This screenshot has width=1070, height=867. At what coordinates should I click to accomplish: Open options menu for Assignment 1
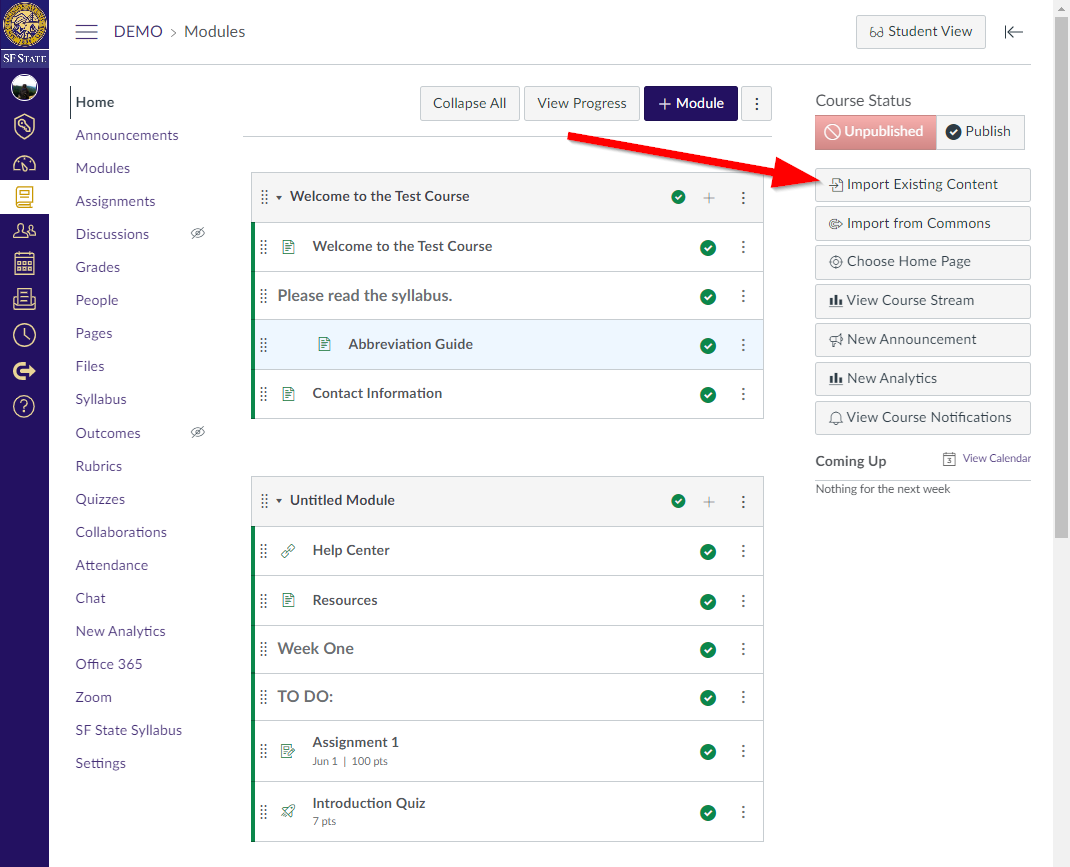pos(743,751)
